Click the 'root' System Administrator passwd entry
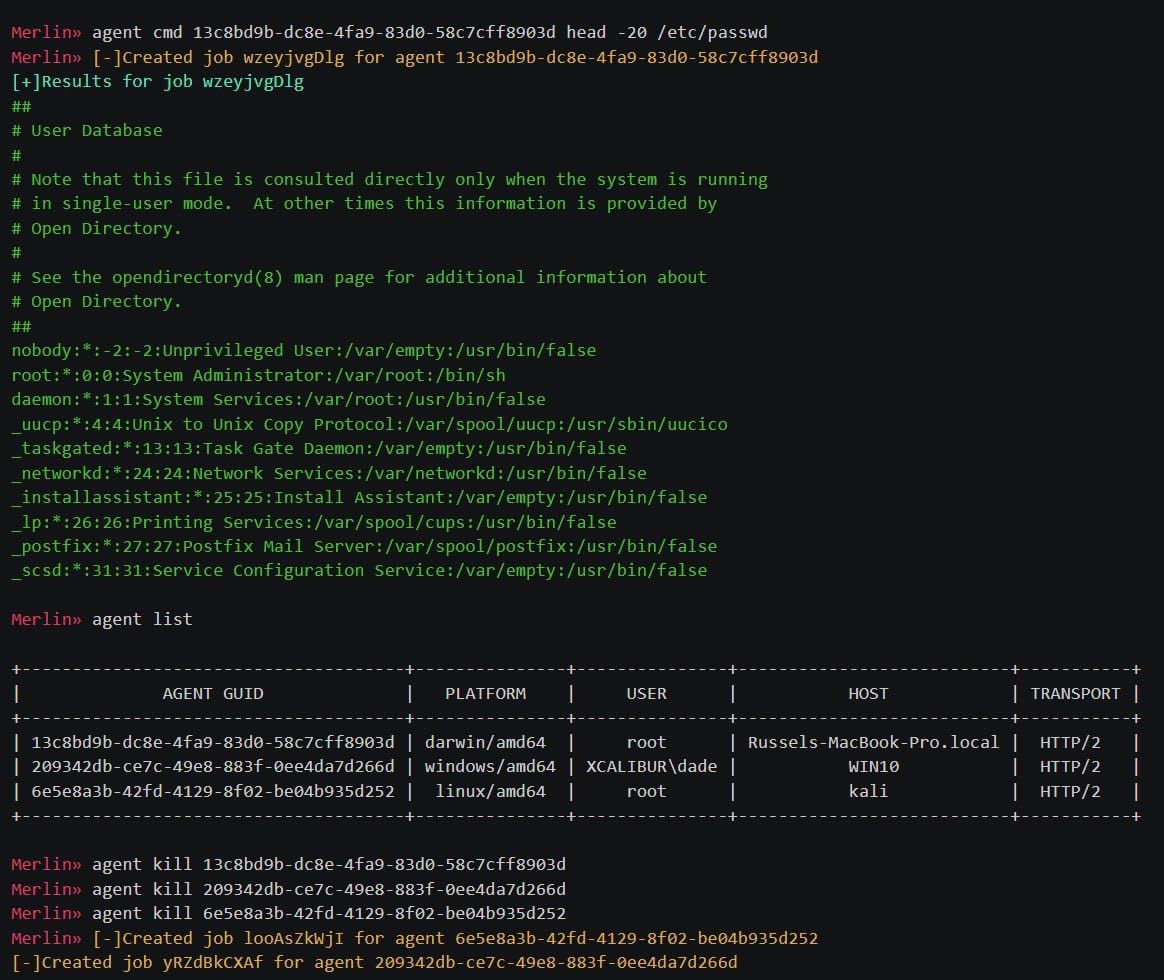This screenshot has width=1164, height=980. tap(258, 376)
